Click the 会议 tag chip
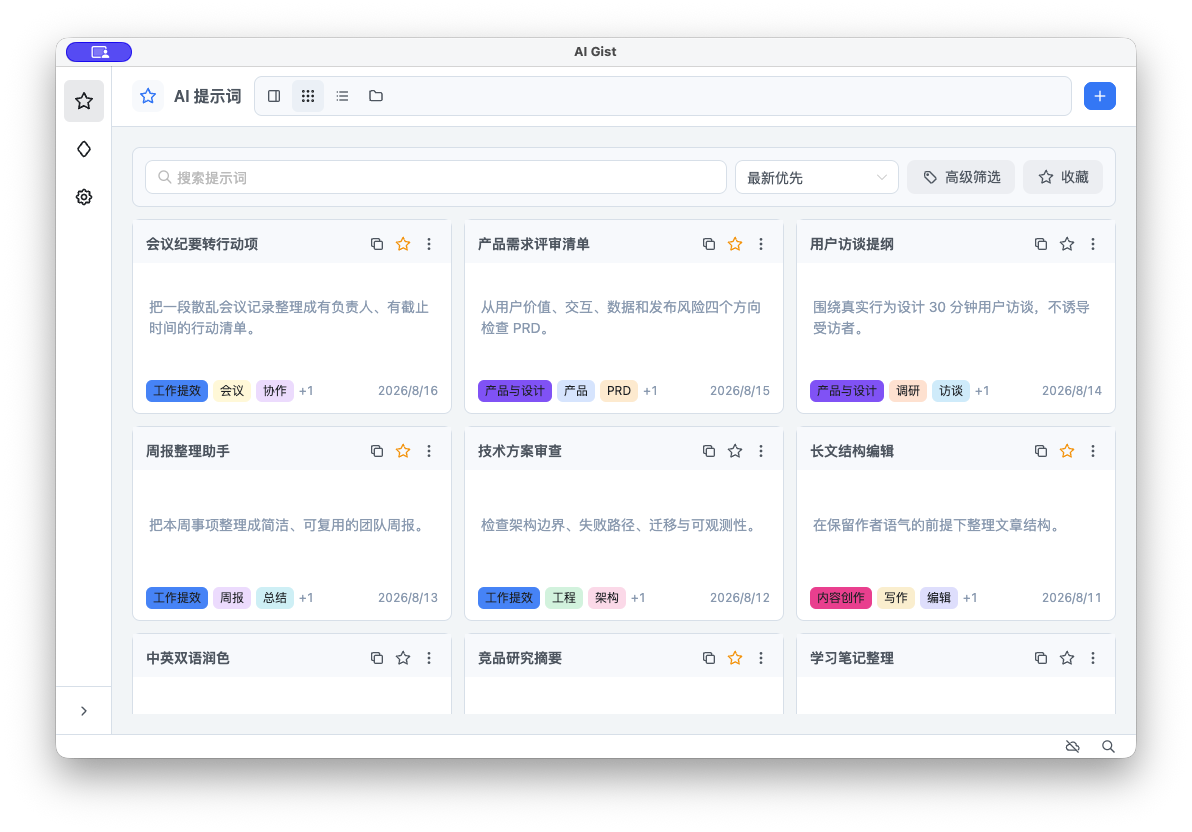Image resolution: width=1192 pixels, height=832 pixels. [x=232, y=391]
